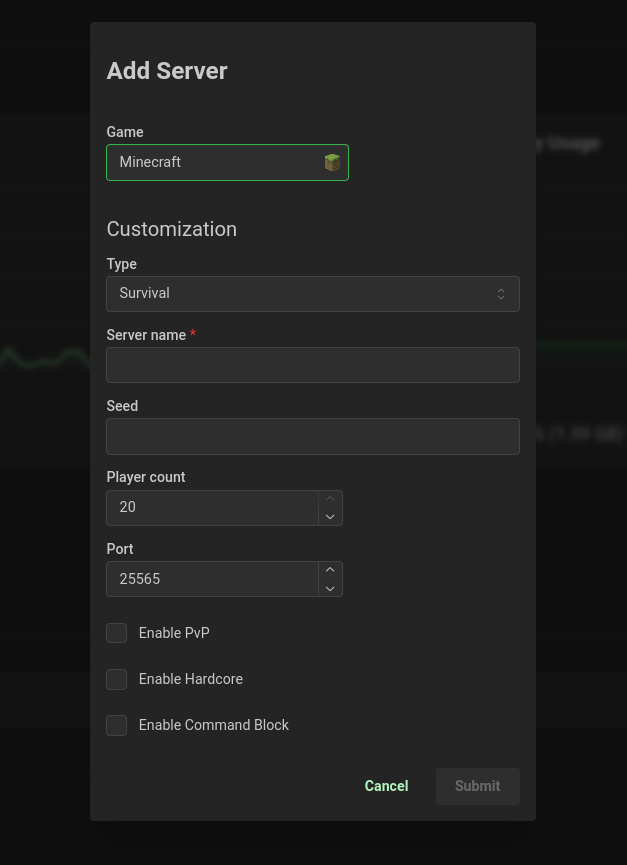Enable the PvP checkbox
This screenshot has height=865, width=627.
(x=117, y=633)
